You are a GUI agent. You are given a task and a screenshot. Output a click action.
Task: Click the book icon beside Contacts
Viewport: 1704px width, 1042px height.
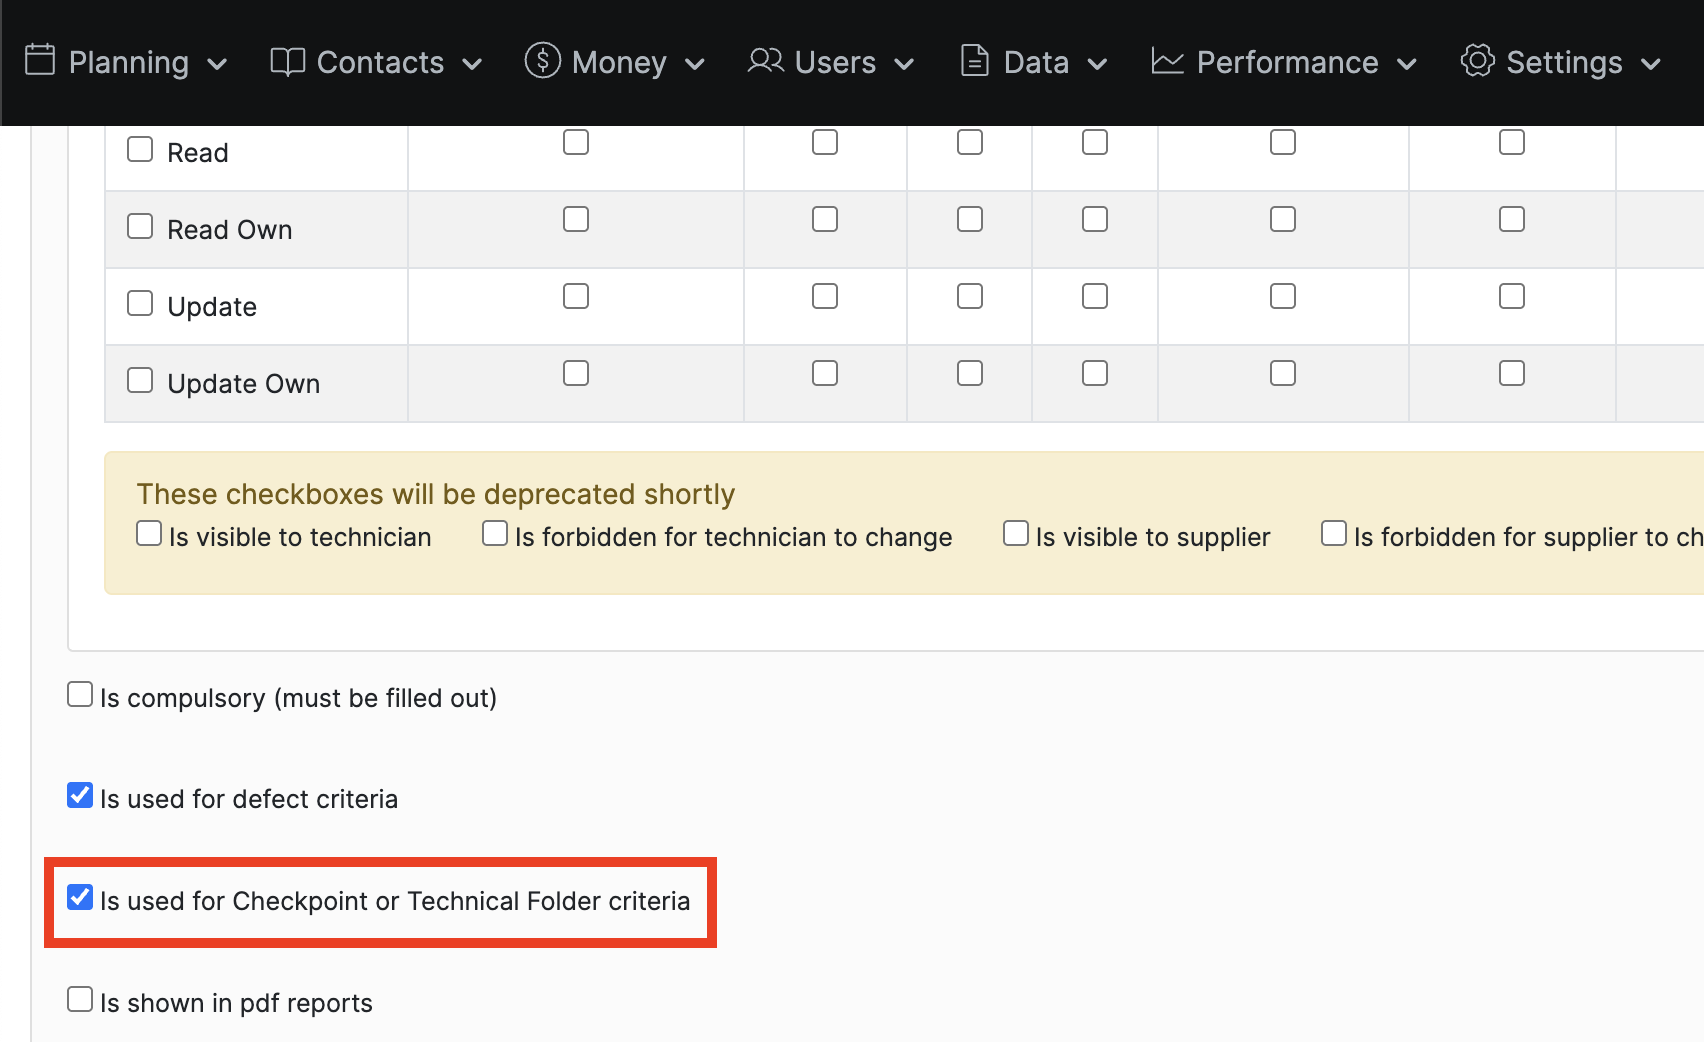[x=287, y=61]
